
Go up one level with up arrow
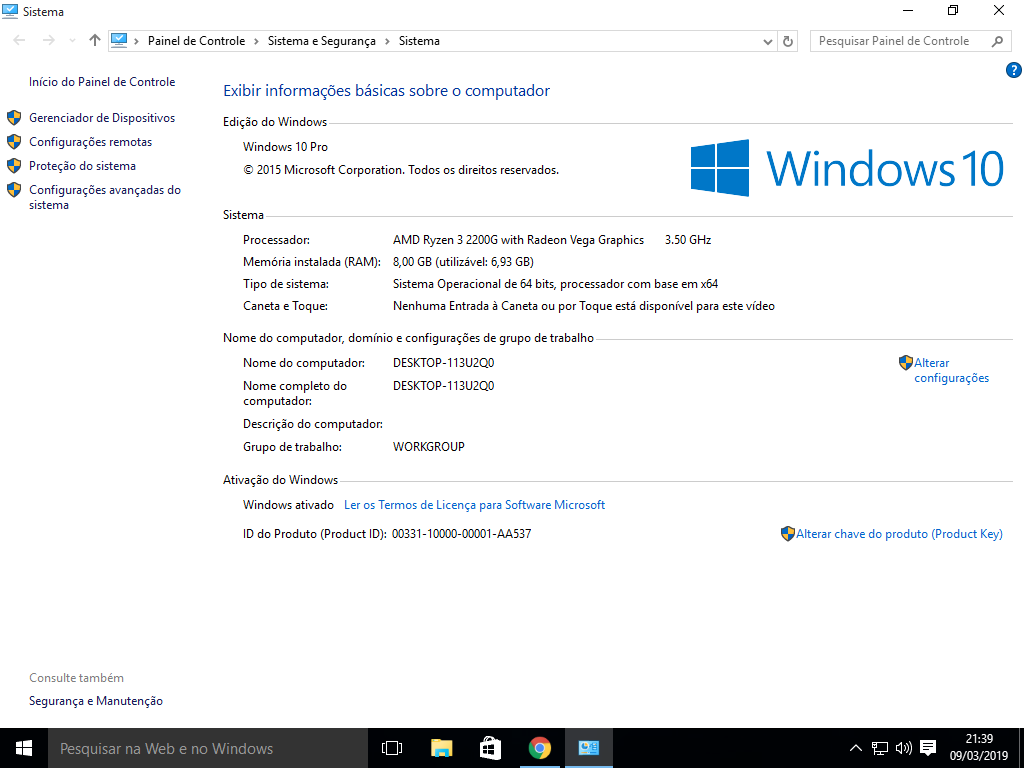coord(95,40)
